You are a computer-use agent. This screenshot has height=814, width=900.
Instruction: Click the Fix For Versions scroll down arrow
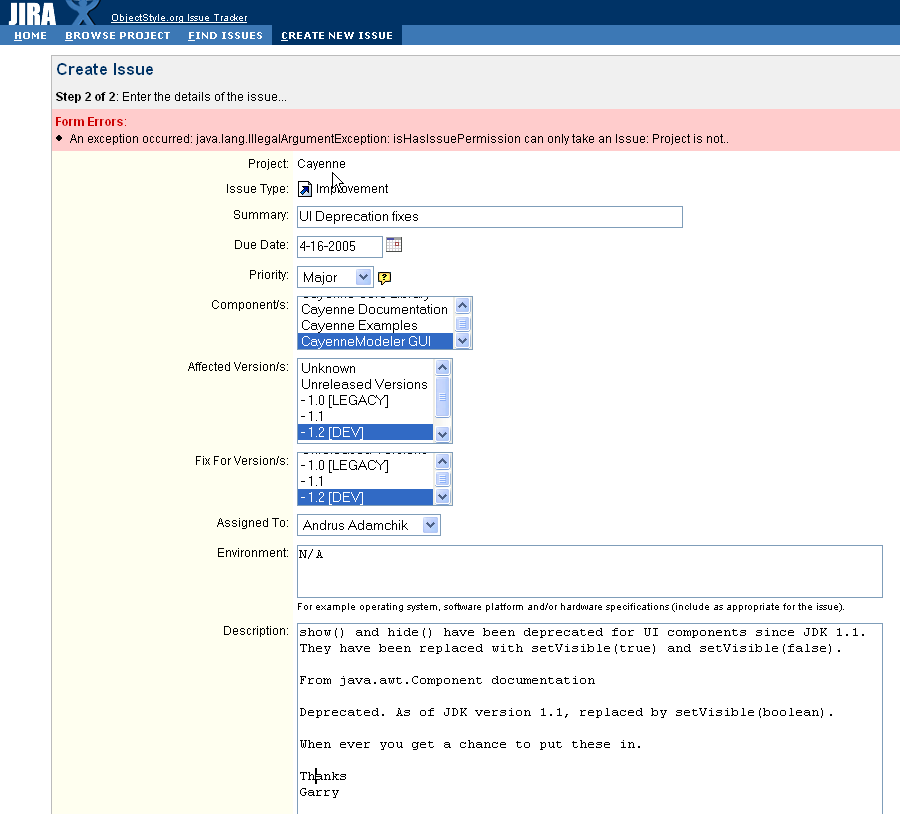tap(443, 497)
